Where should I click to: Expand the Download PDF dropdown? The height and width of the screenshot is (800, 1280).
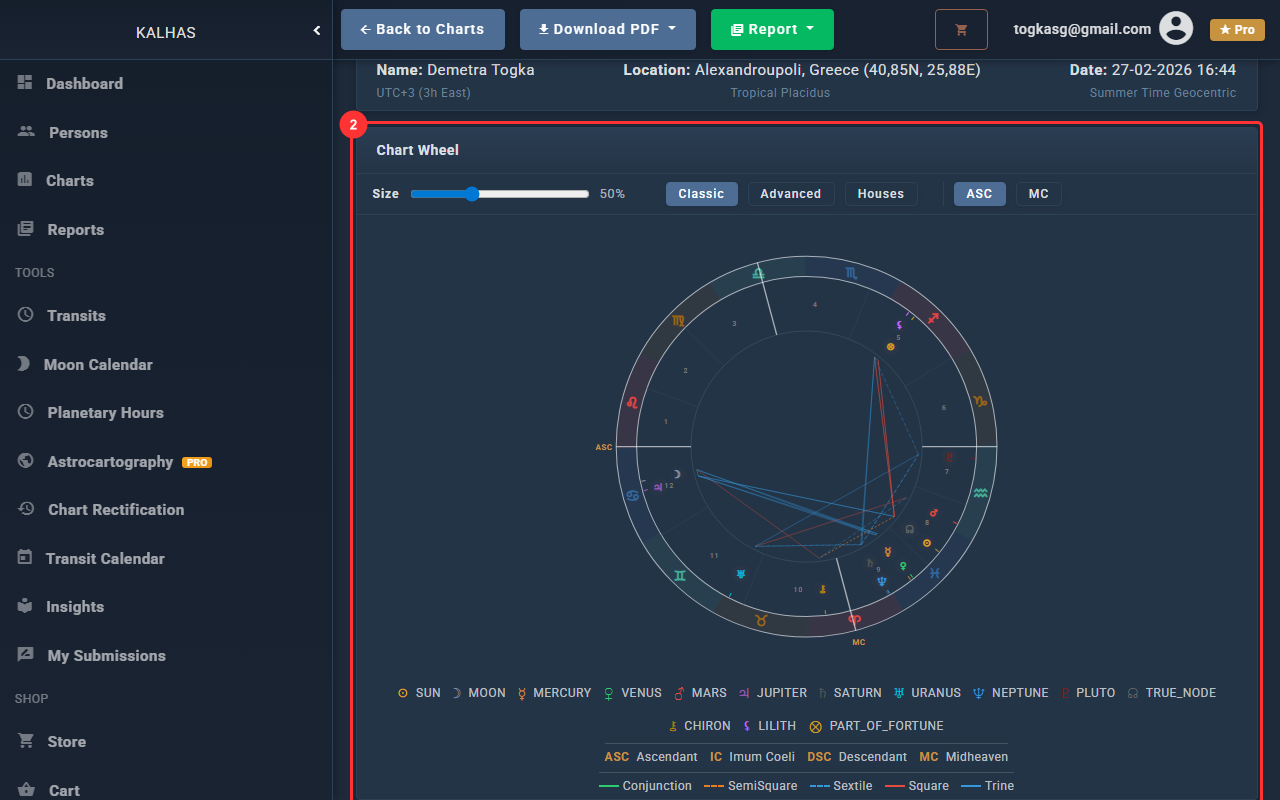pyautogui.click(x=607, y=30)
